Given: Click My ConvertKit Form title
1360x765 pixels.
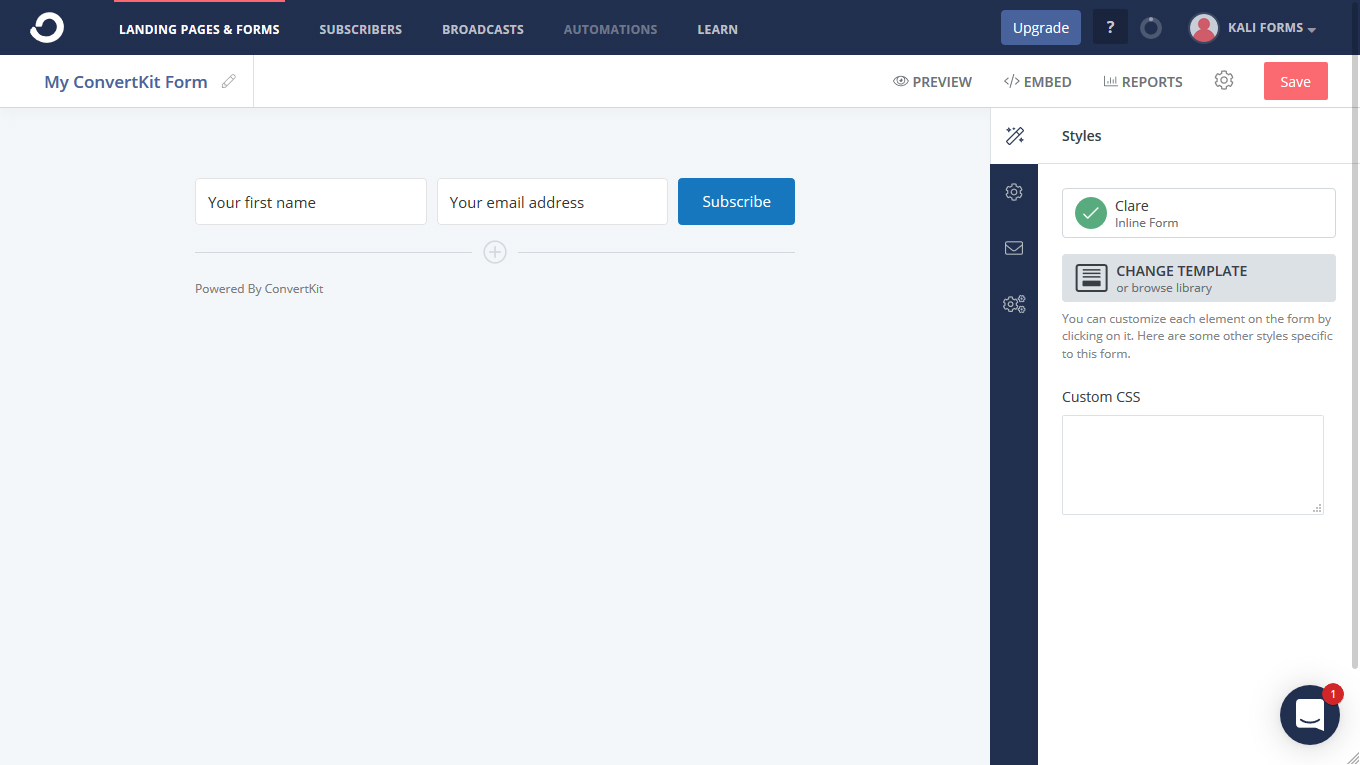Looking at the screenshot, I should [126, 82].
